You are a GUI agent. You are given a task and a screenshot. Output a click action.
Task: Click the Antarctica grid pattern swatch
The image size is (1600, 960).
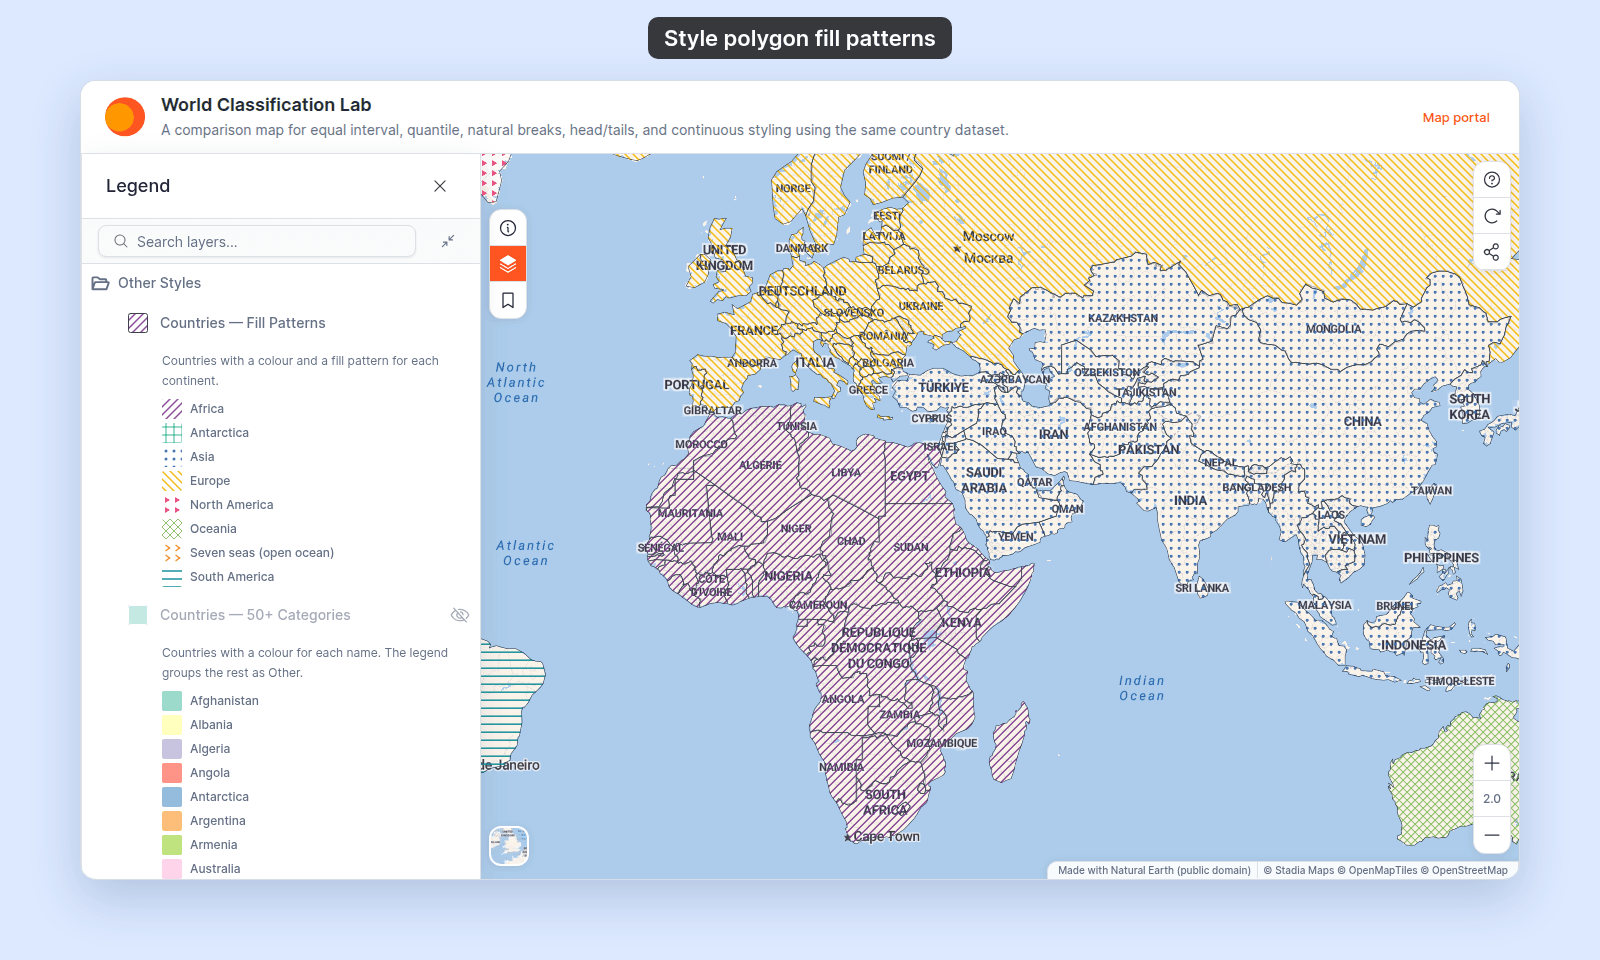coord(172,433)
